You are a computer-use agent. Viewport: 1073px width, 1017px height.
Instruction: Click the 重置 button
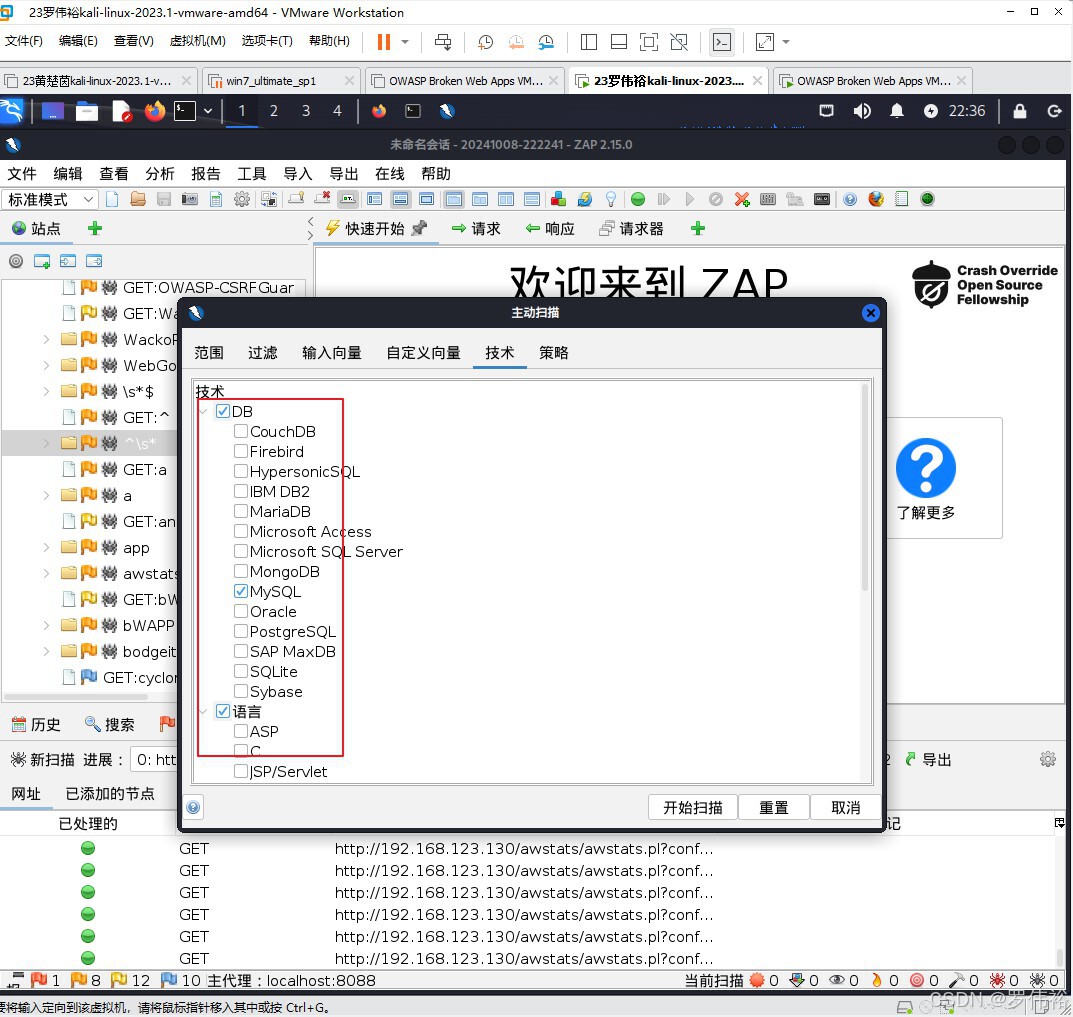tap(774, 808)
